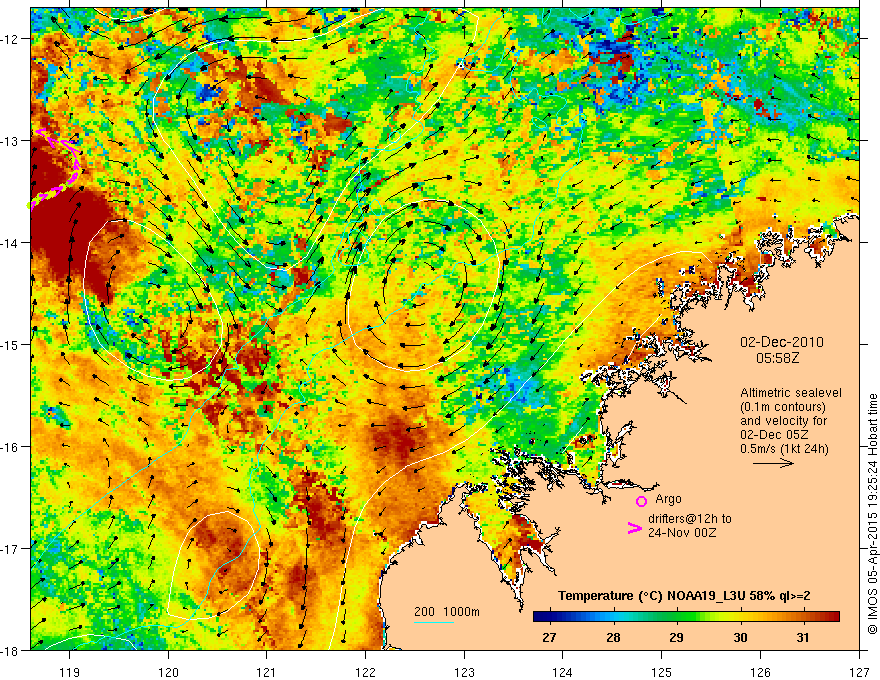Click the longitude axis label 124
The height and width of the screenshot is (680, 880).
point(563,672)
